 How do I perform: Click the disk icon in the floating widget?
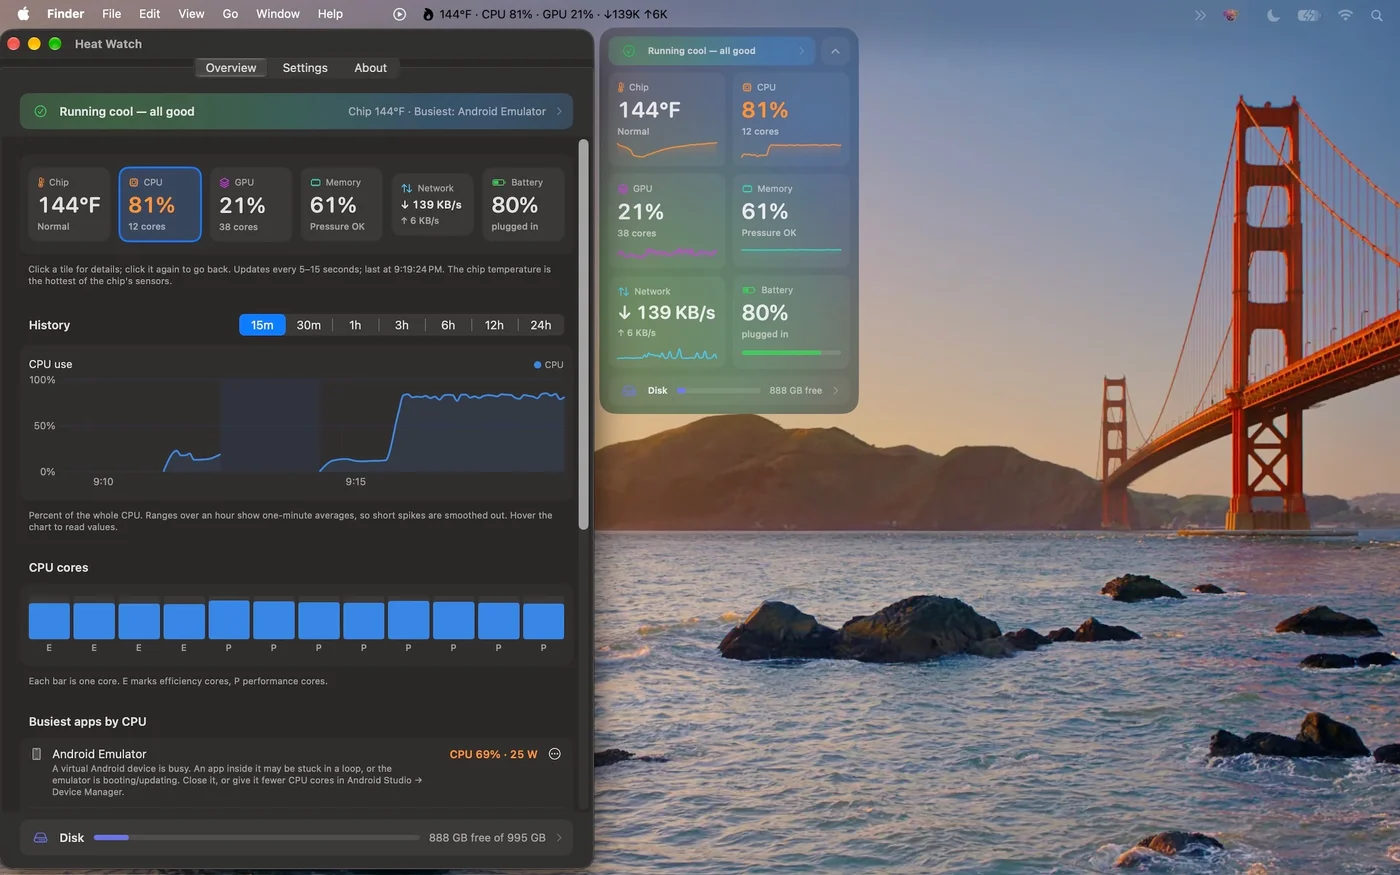pyautogui.click(x=630, y=390)
